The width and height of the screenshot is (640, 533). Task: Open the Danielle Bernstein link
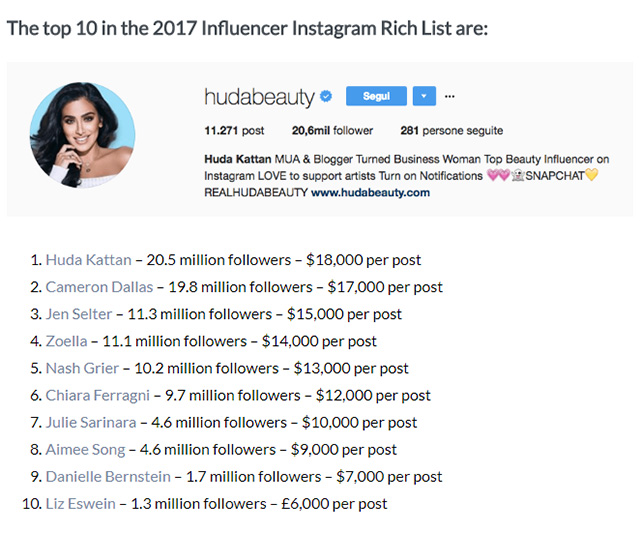tap(108, 476)
